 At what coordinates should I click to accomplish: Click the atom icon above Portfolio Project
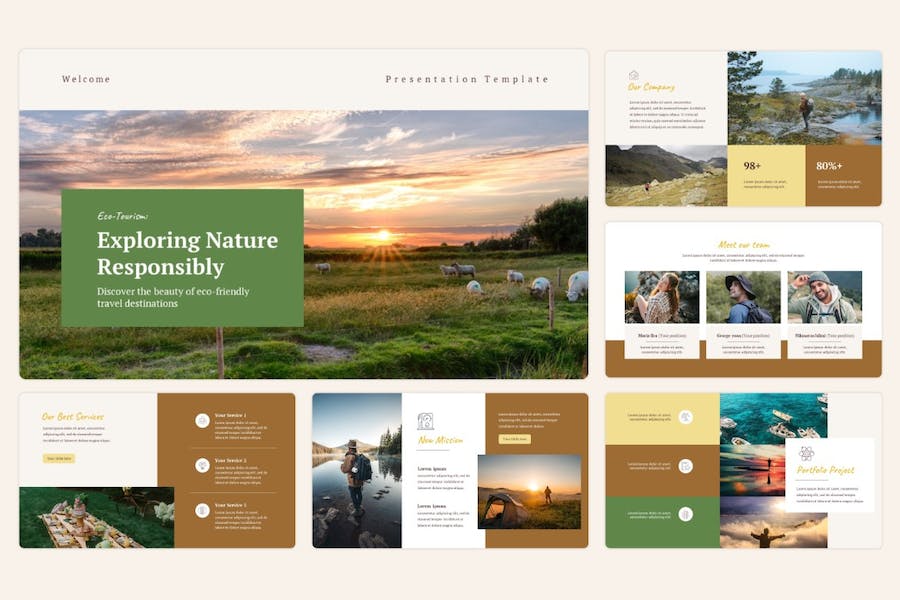coord(806,454)
